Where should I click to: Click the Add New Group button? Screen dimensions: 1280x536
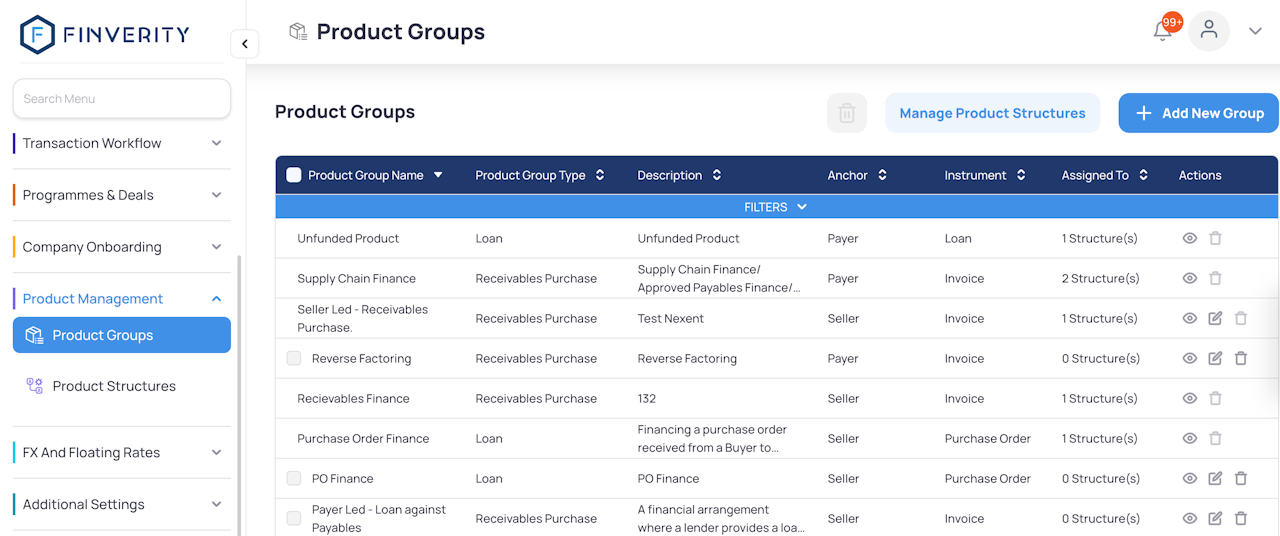[x=1198, y=113]
